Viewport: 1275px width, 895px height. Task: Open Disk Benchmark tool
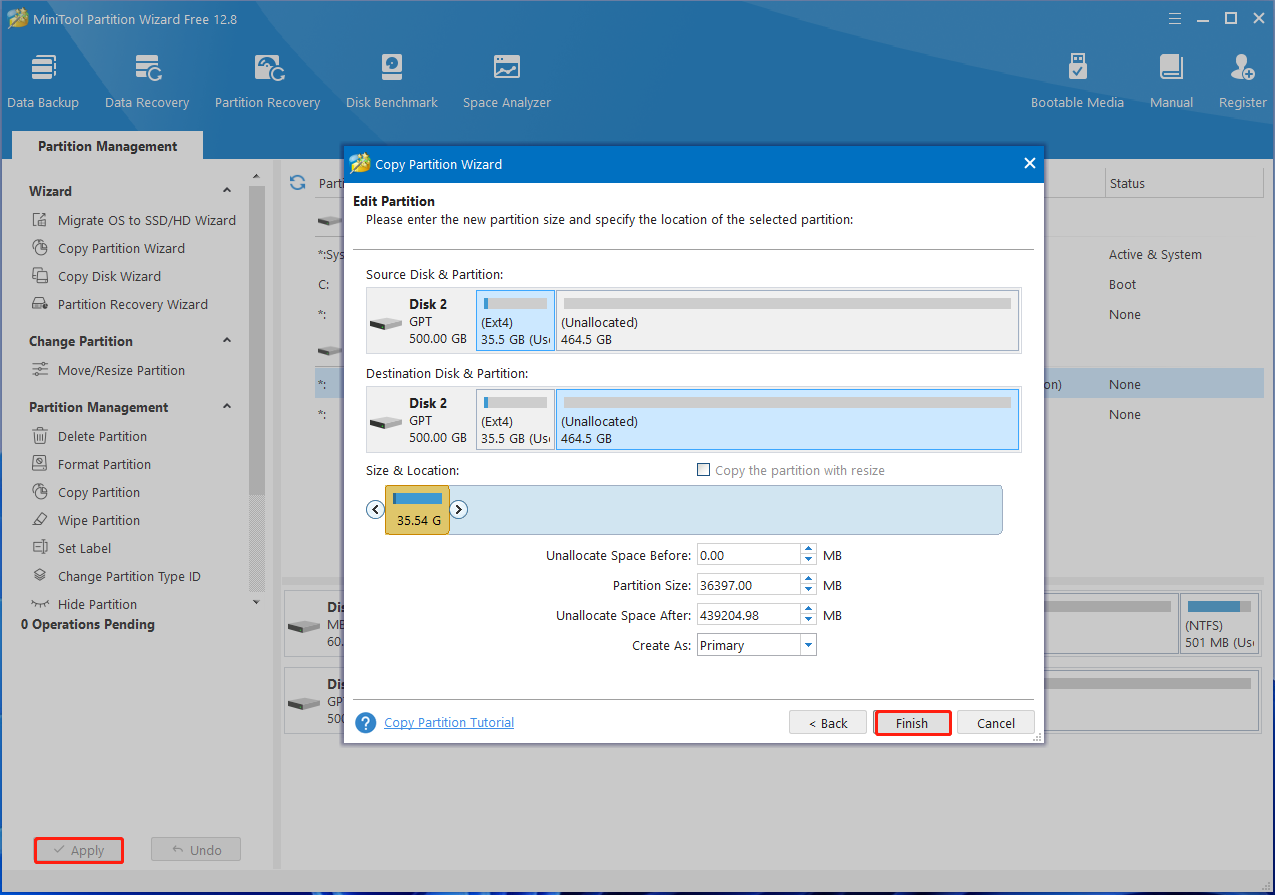tap(392, 81)
